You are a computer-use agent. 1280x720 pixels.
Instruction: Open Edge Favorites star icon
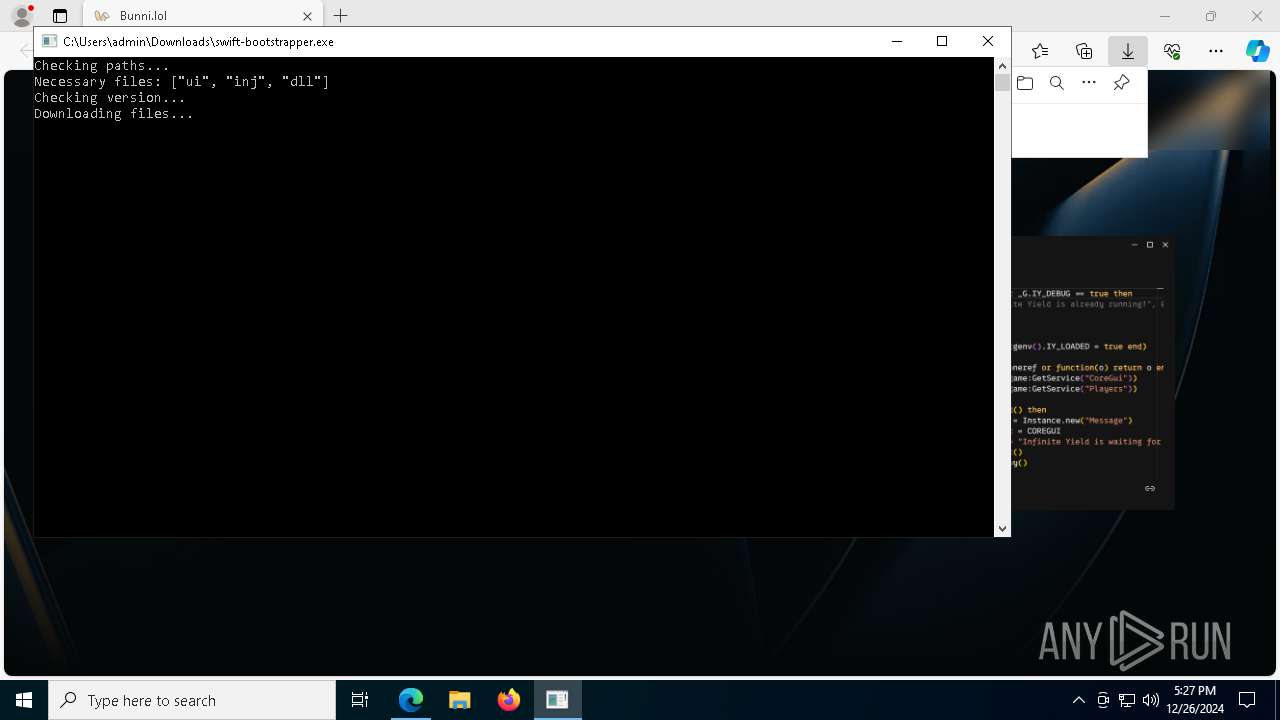pyautogui.click(x=1040, y=51)
